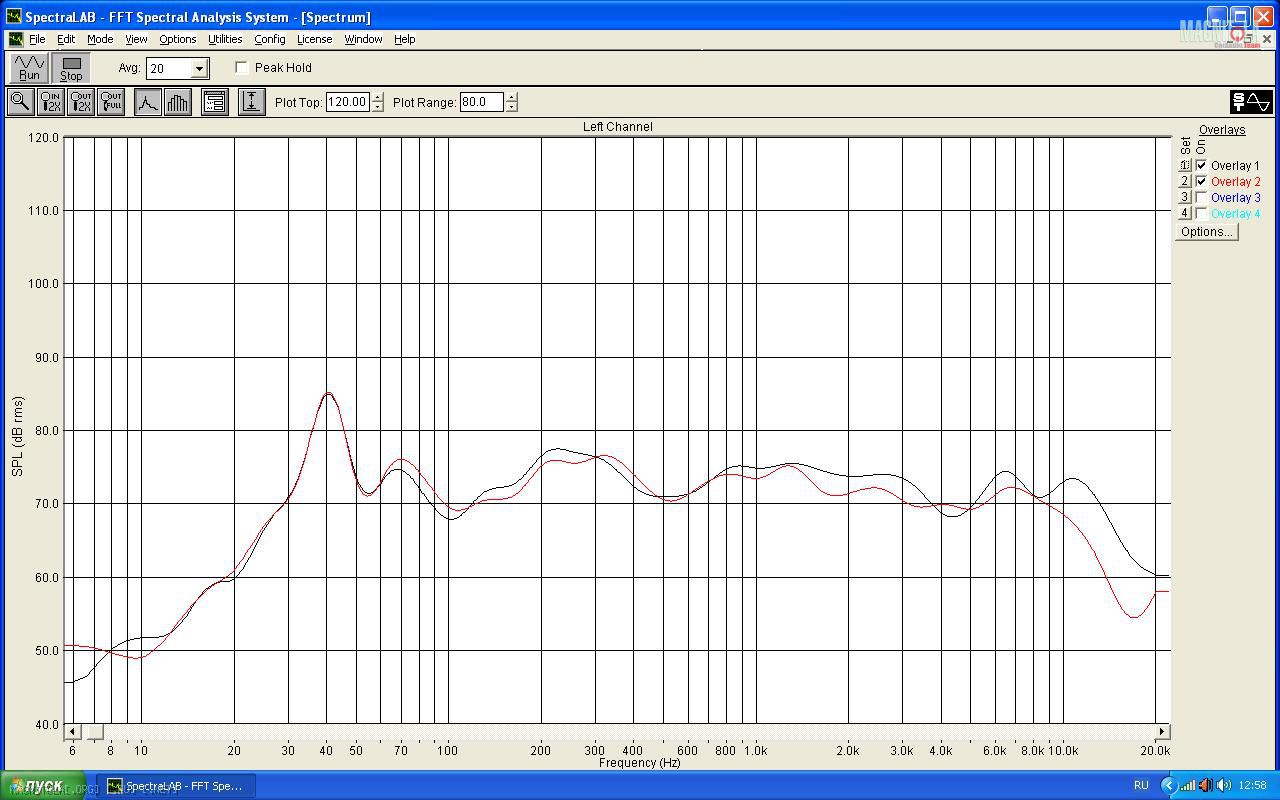Screen dimensions: 1280x800
Task: Click the Zoom In 2X icon
Action: 50,102
